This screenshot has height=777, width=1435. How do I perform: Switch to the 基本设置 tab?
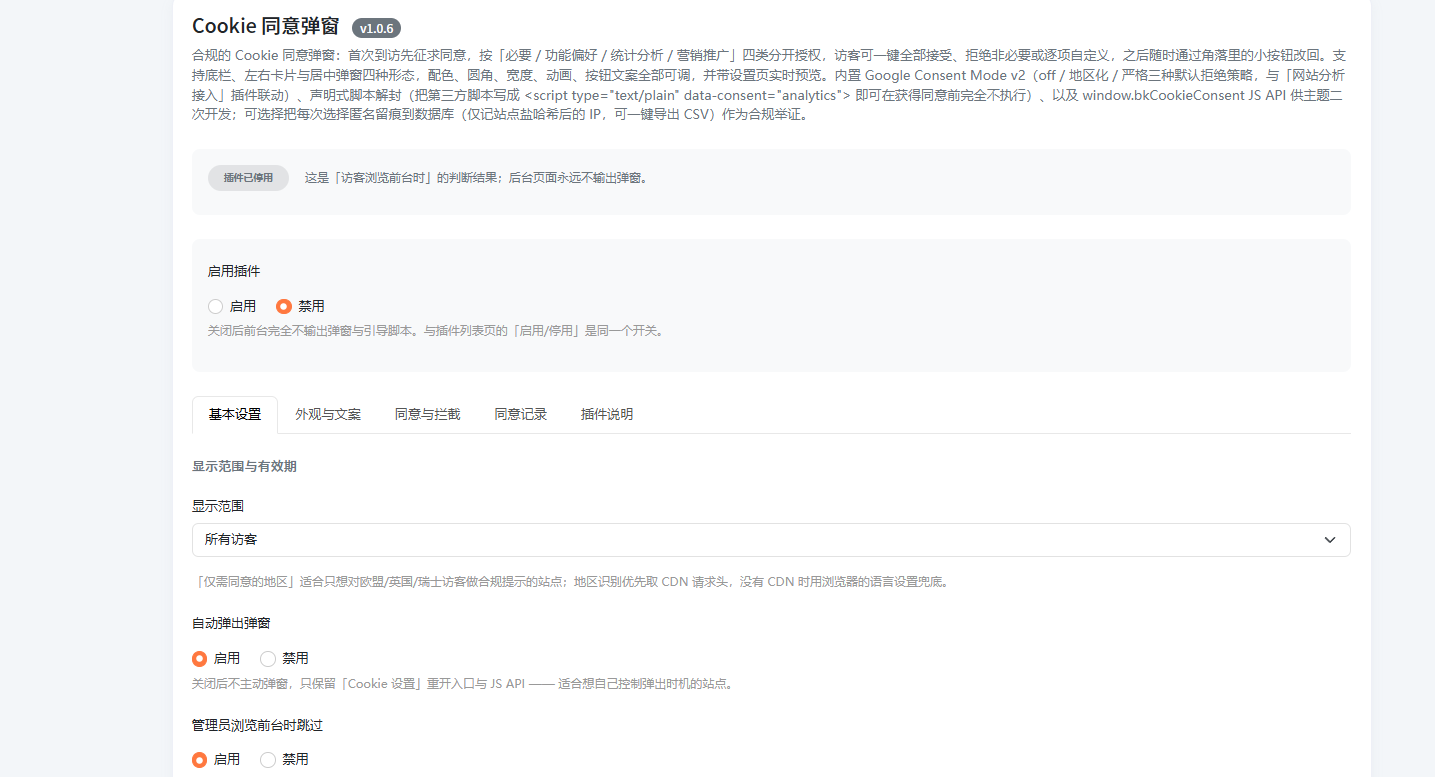pyautogui.click(x=235, y=414)
